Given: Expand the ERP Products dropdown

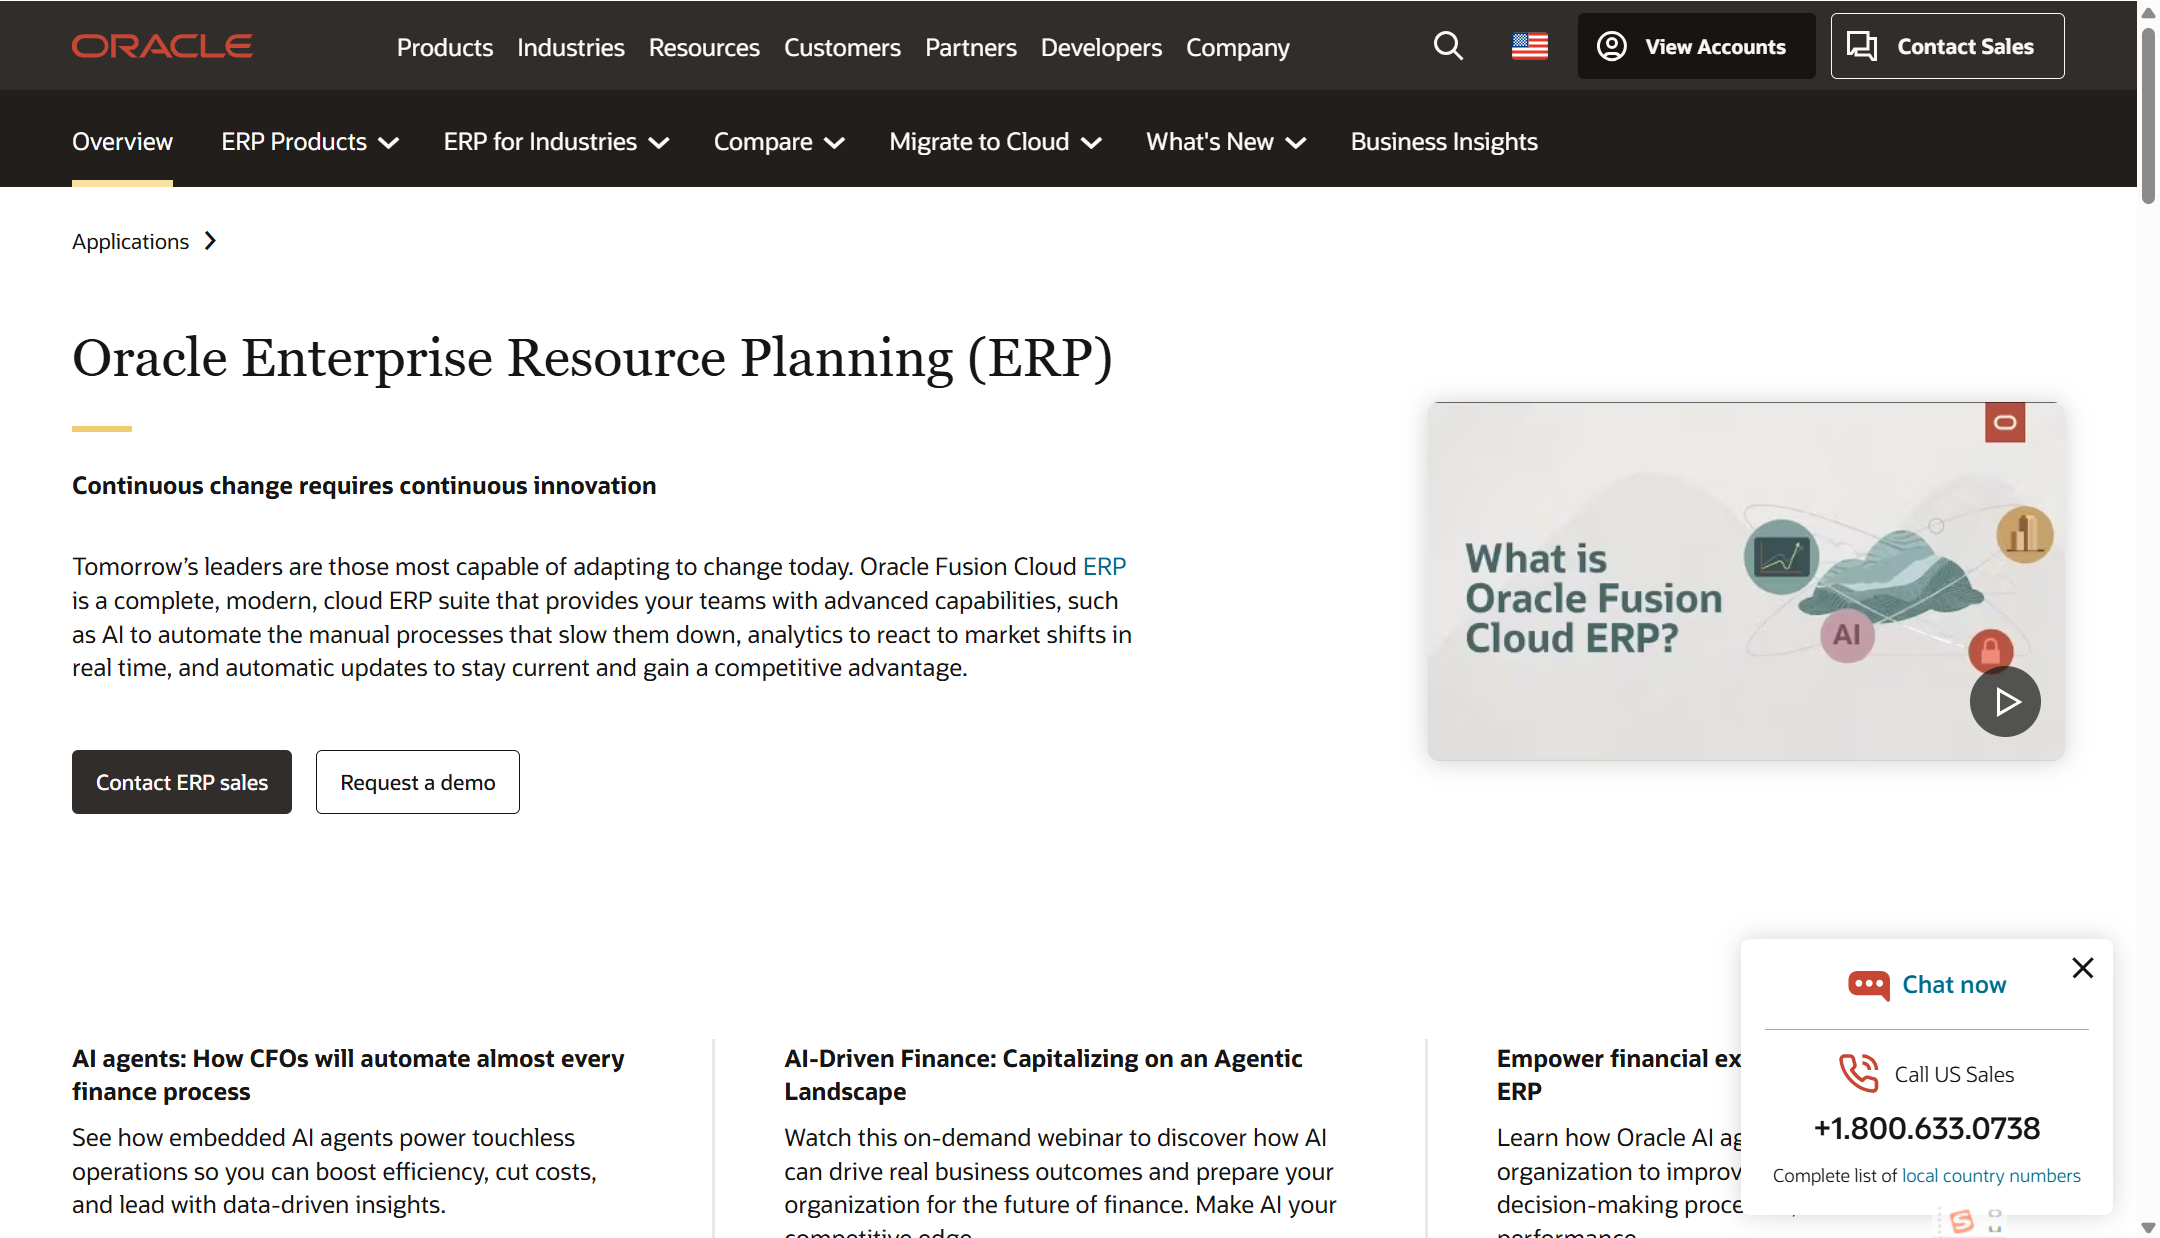Looking at the screenshot, I should click(310, 142).
